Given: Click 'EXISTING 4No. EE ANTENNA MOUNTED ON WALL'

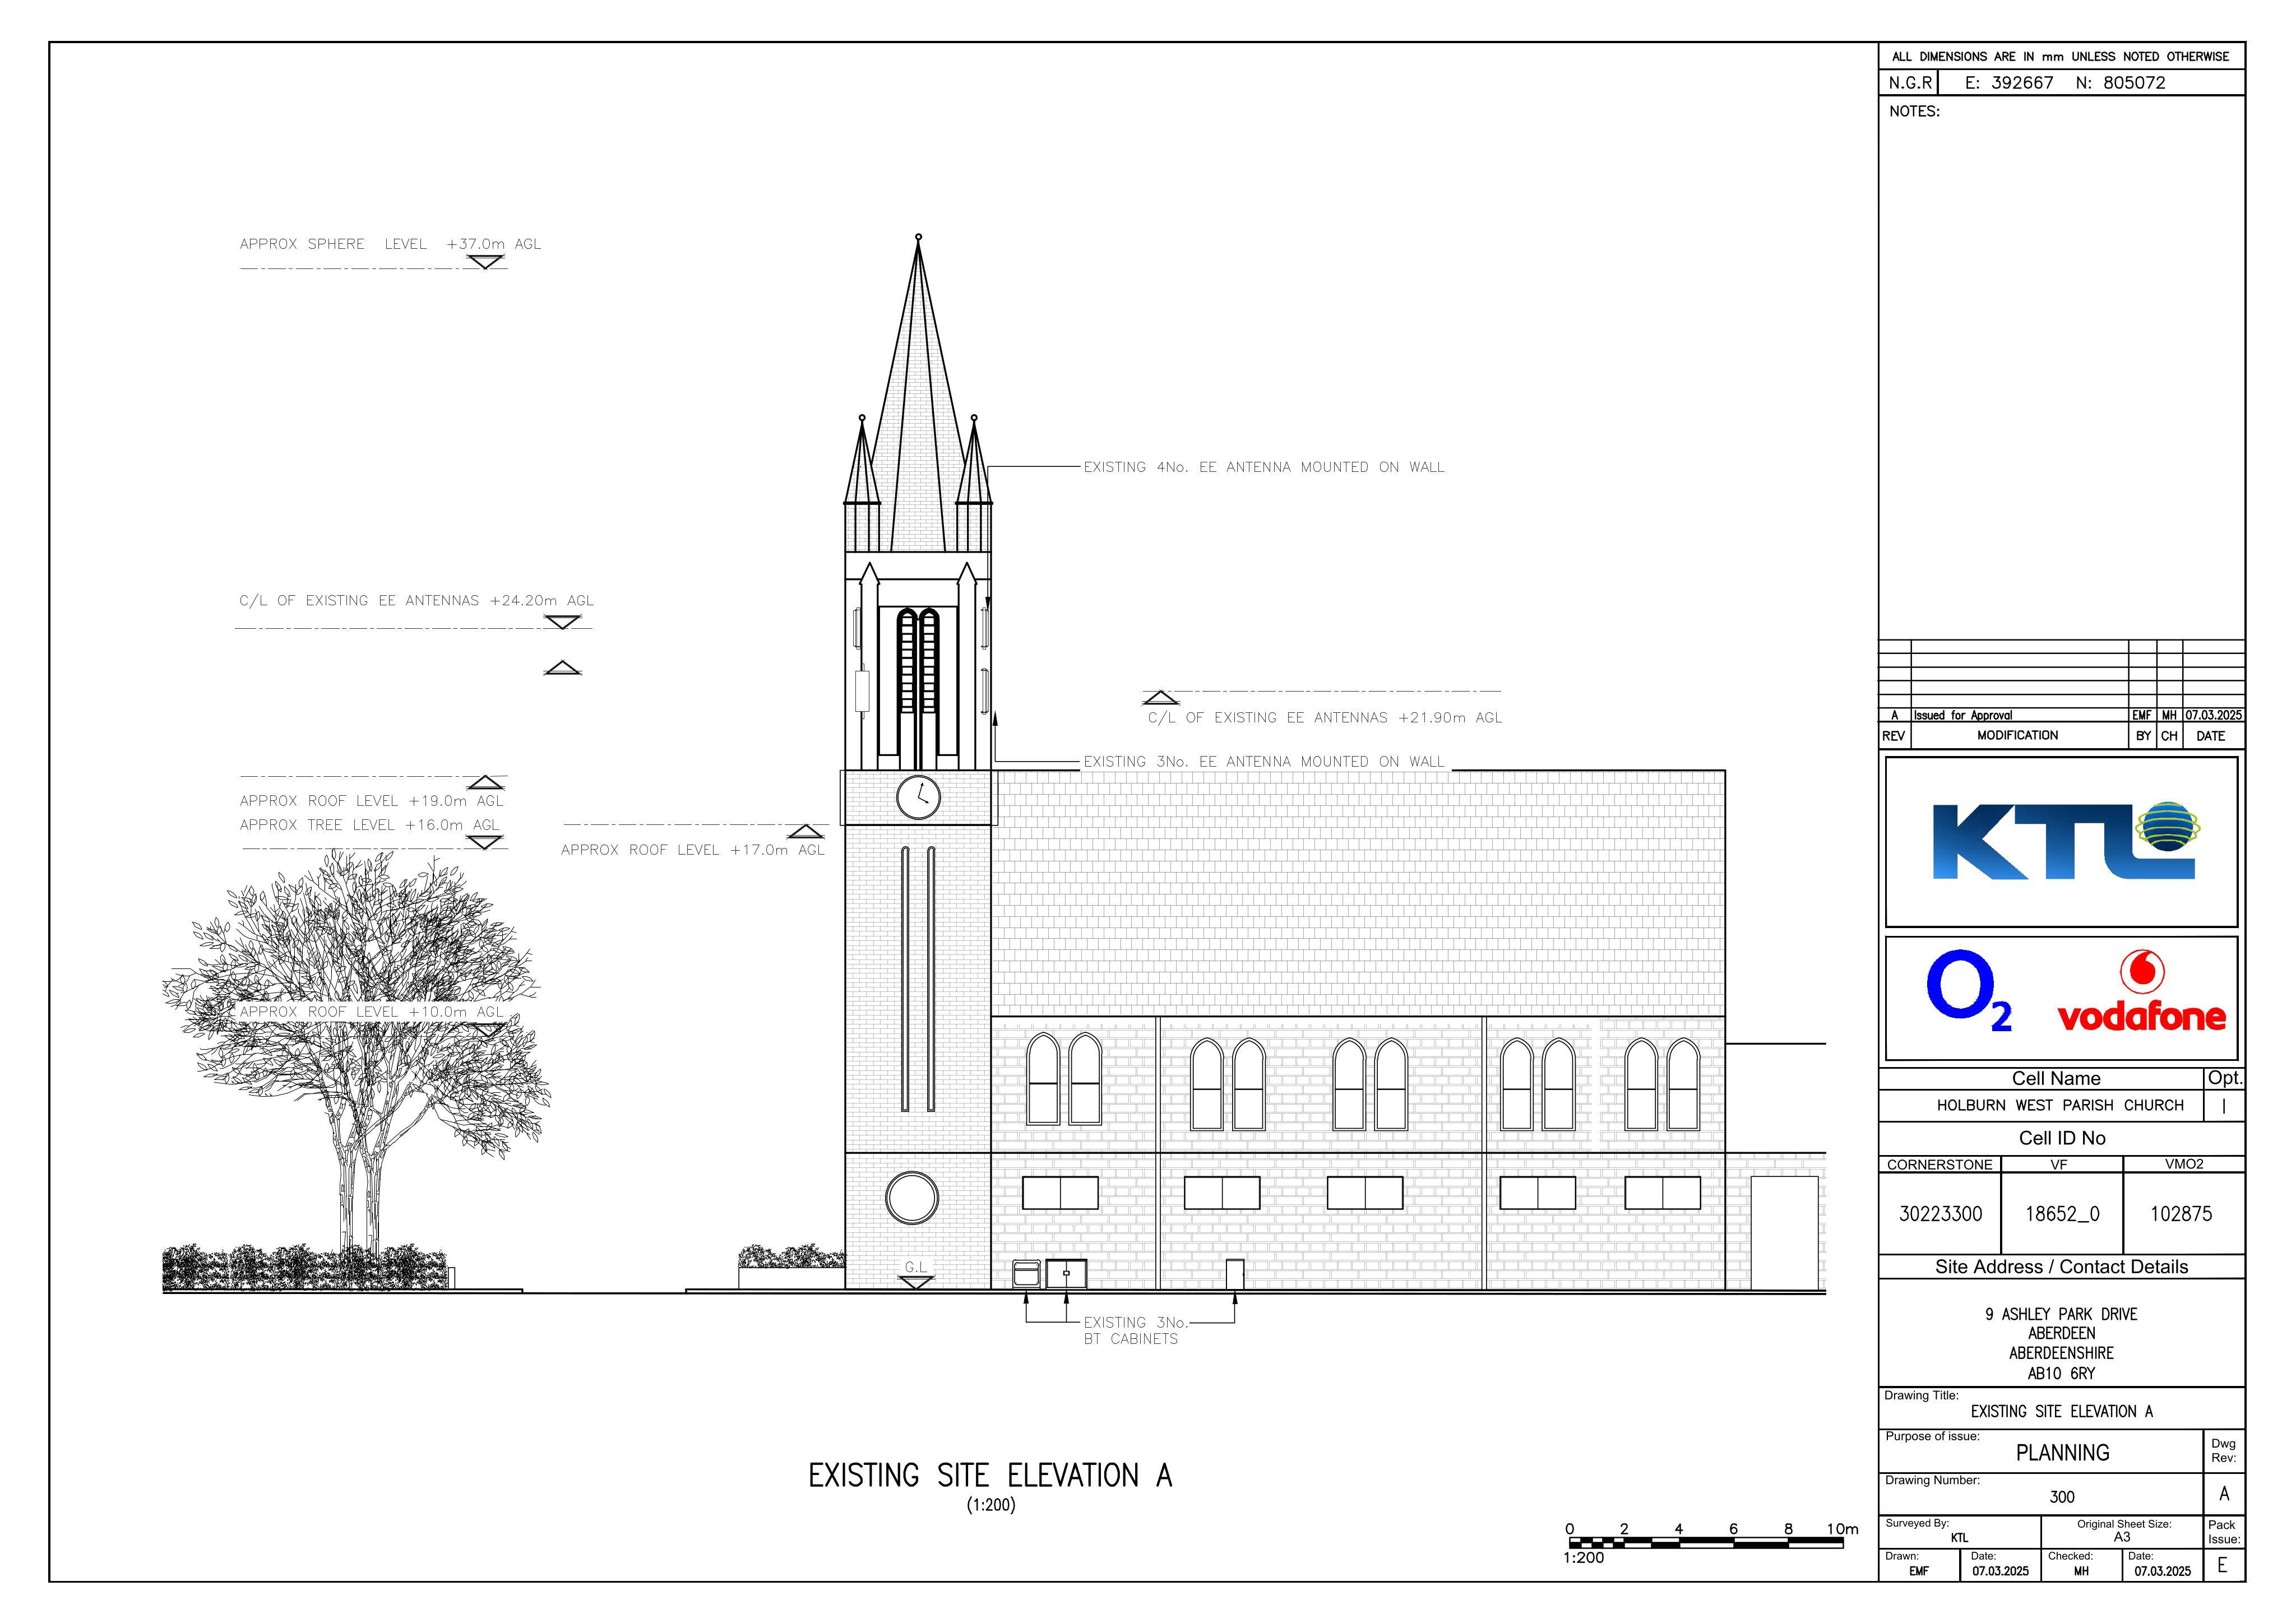Looking at the screenshot, I should point(1264,467).
